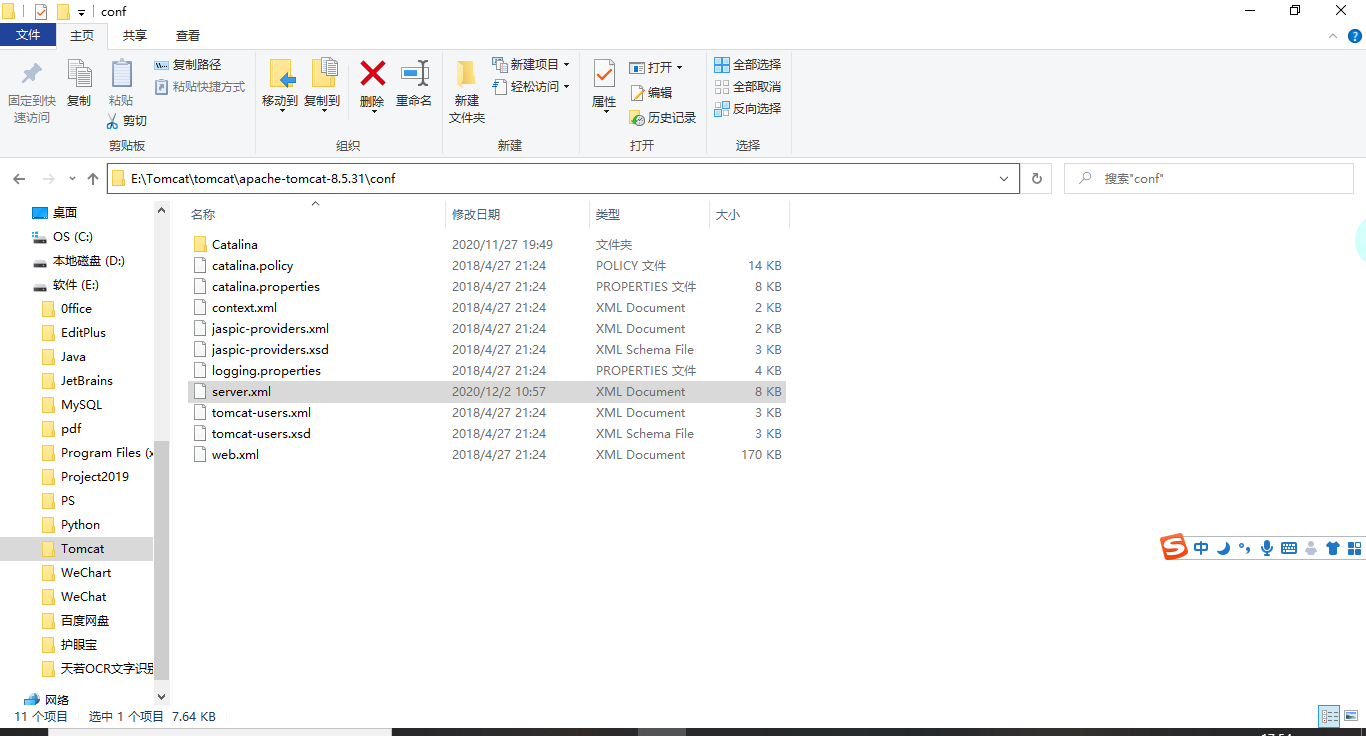
Task: Open the Python folder in navigation pane
Action: point(77,525)
